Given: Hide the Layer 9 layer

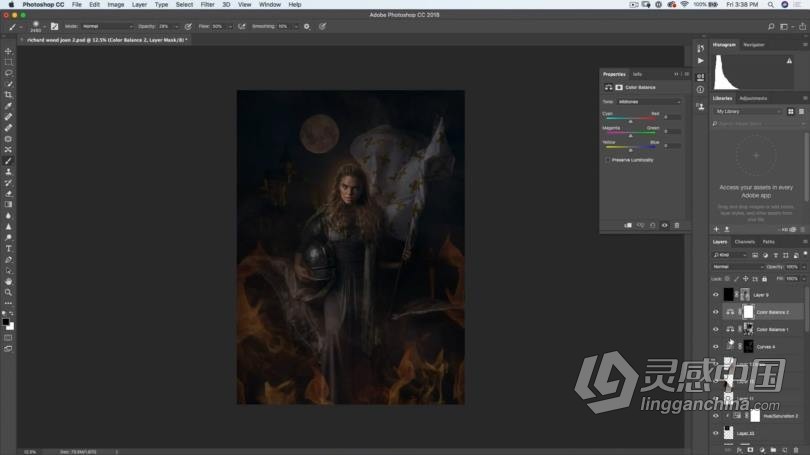Looking at the screenshot, I should [716, 295].
